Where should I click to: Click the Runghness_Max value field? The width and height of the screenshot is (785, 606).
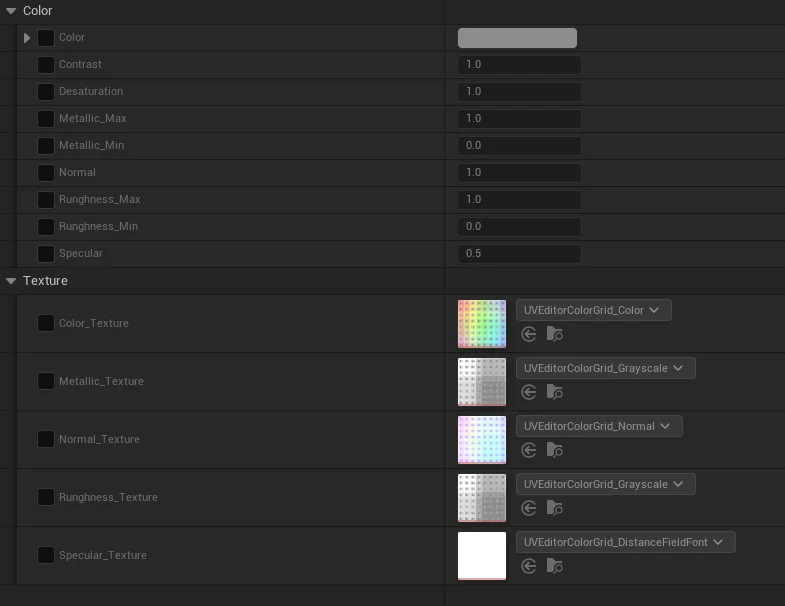(x=520, y=200)
